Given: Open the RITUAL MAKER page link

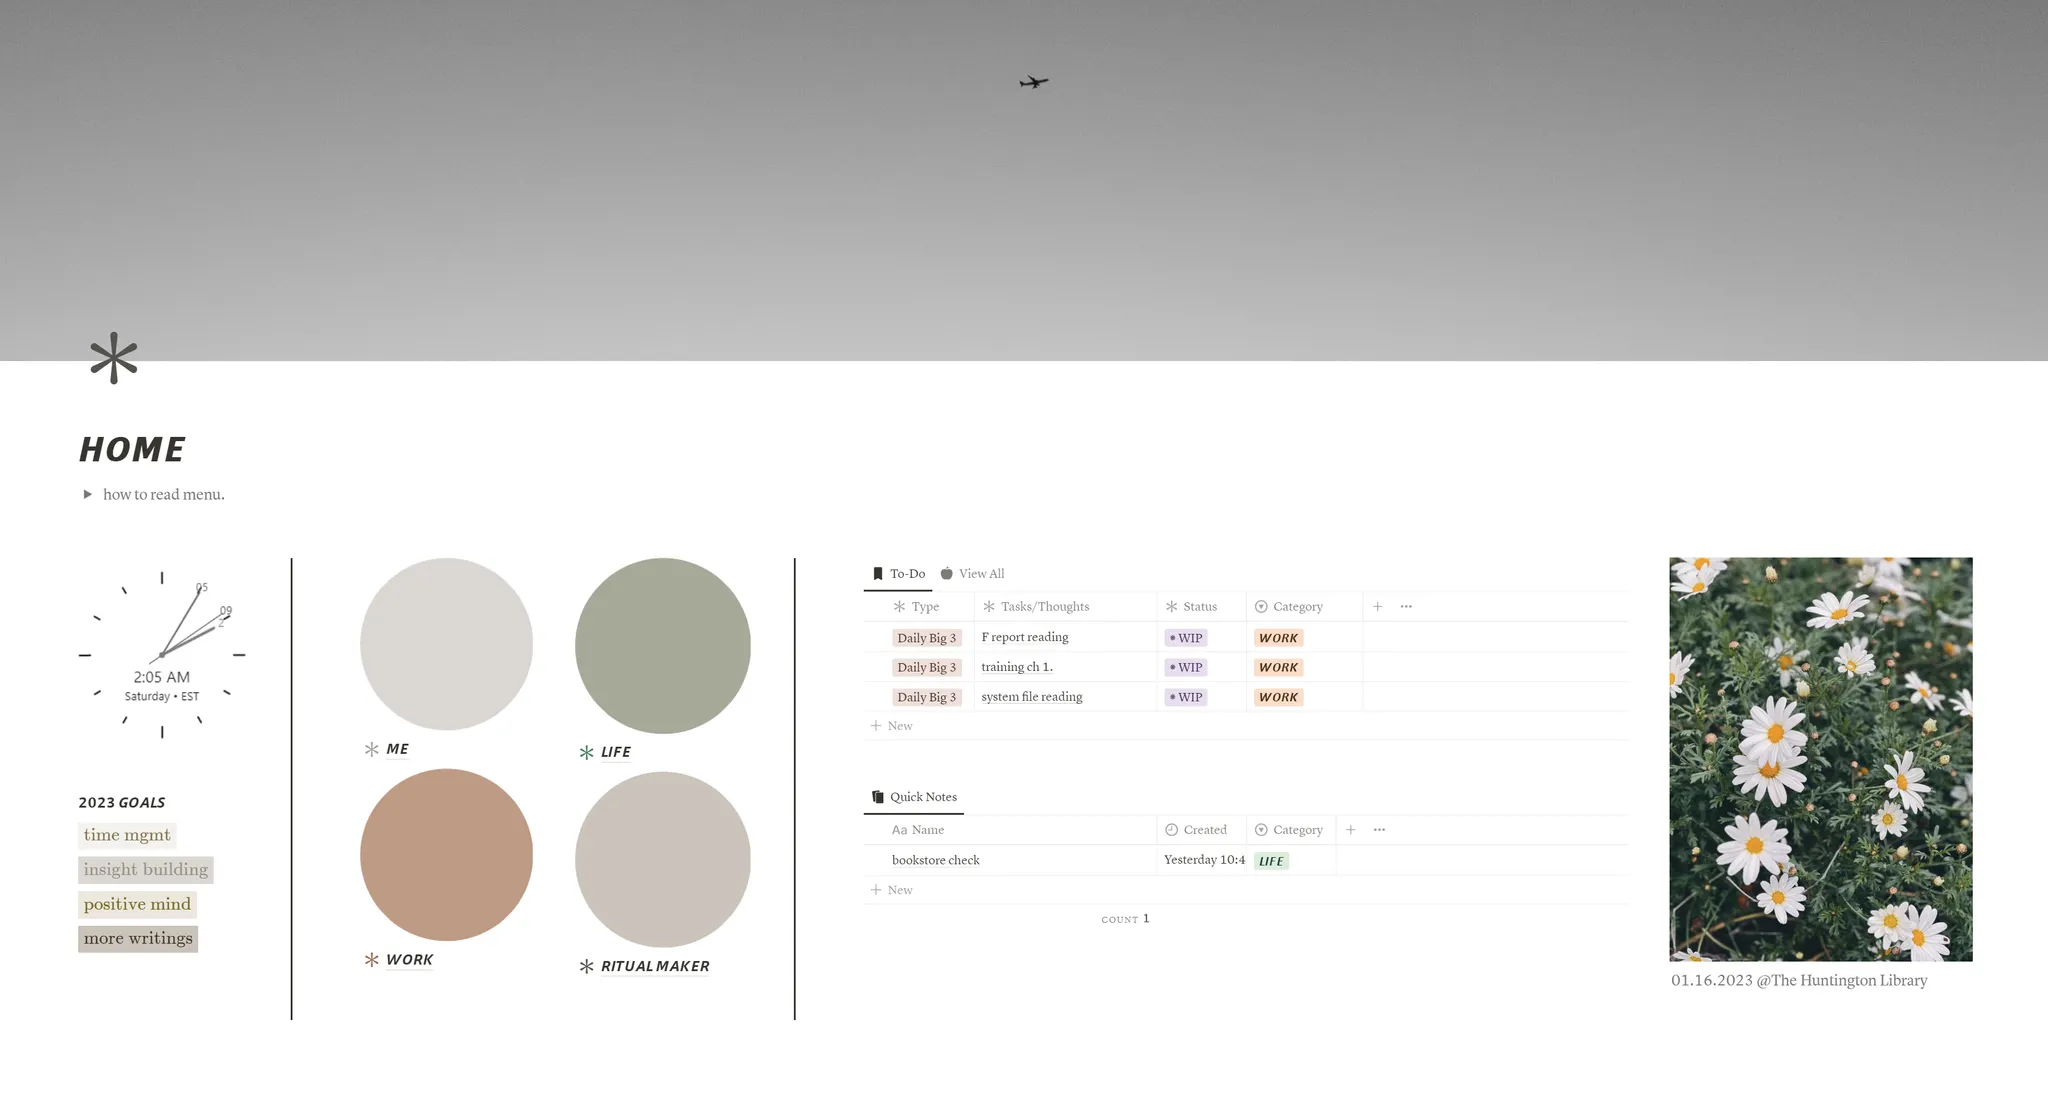Looking at the screenshot, I should click(654, 966).
